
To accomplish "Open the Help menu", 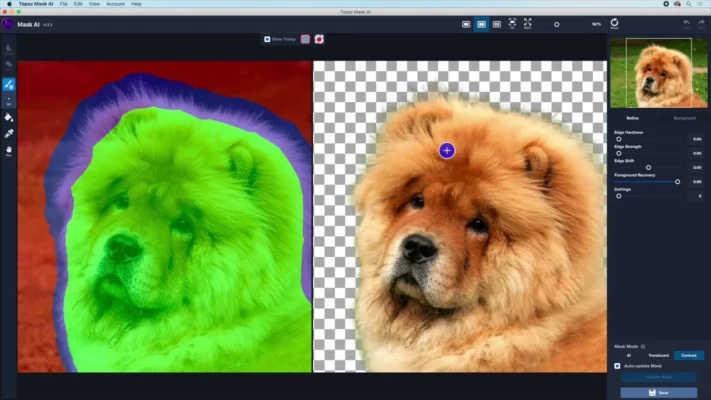I will pyautogui.click(x=136, y=4).
